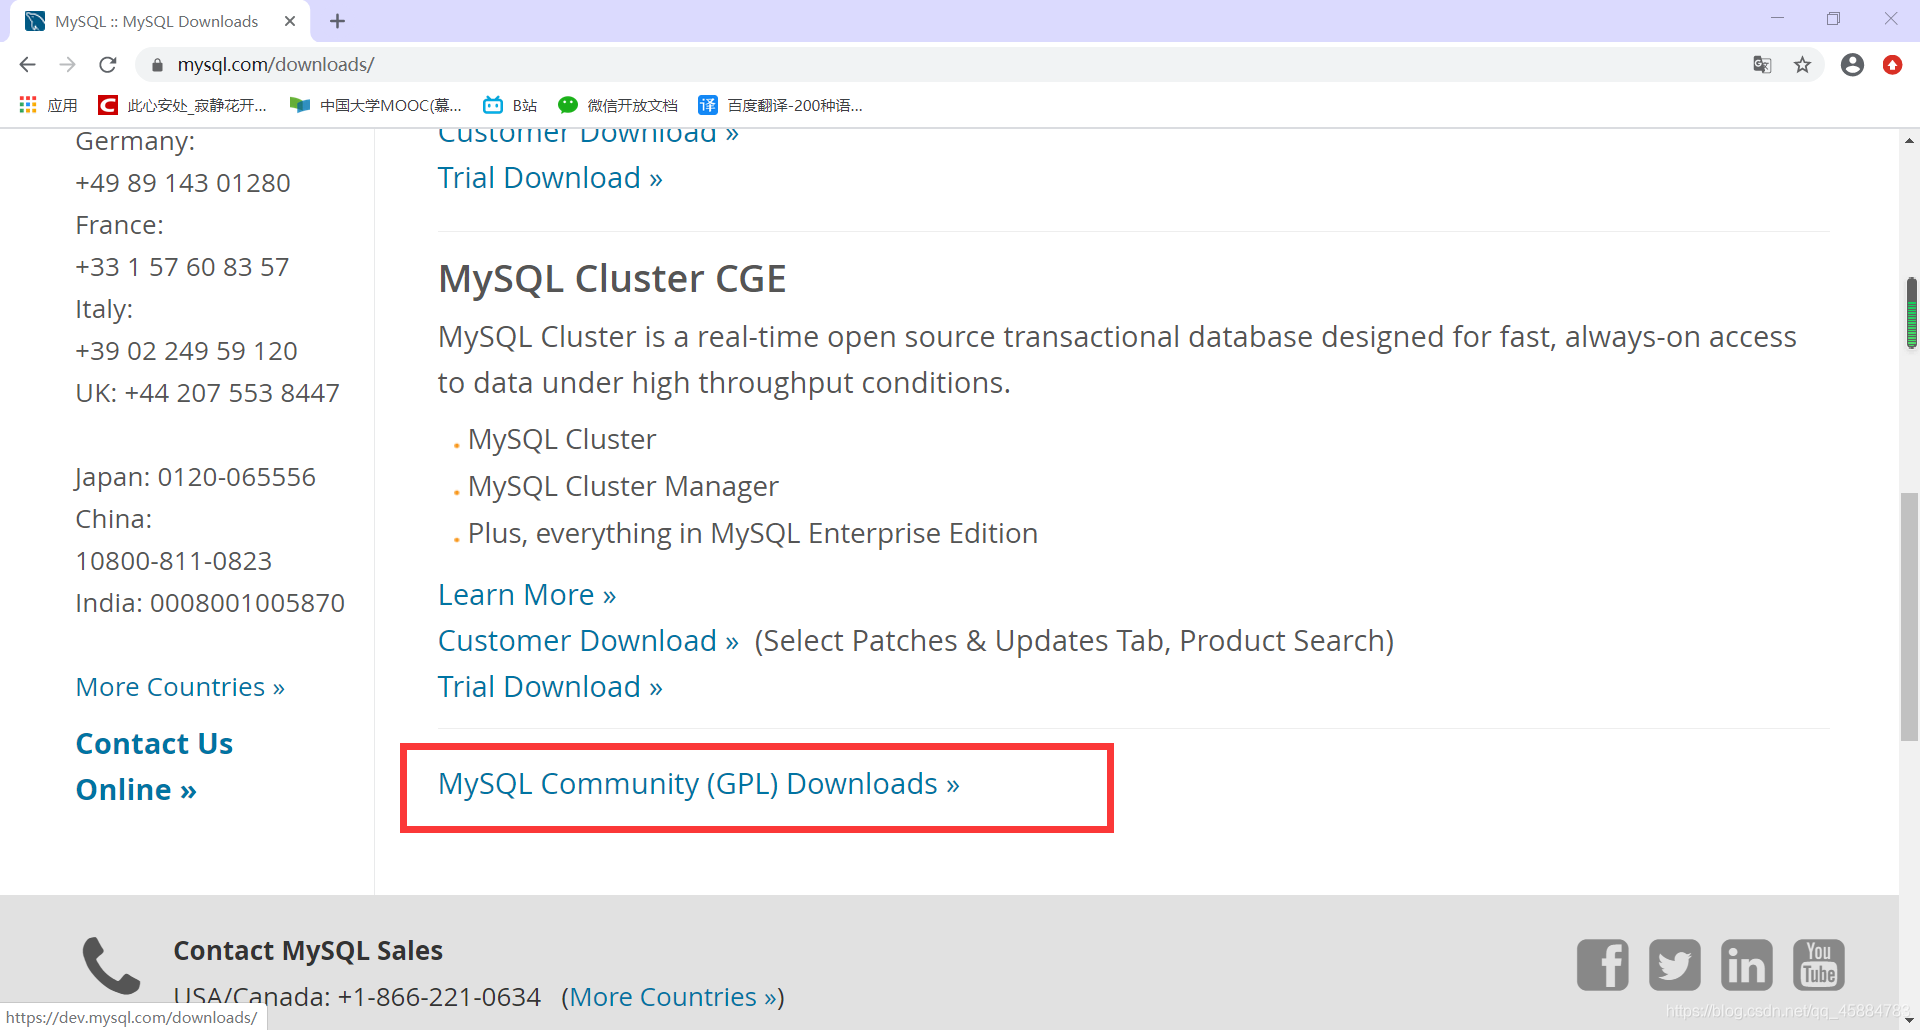Click the browser forward arrow
This screenshot has height=1030, width=1920.
67,65
